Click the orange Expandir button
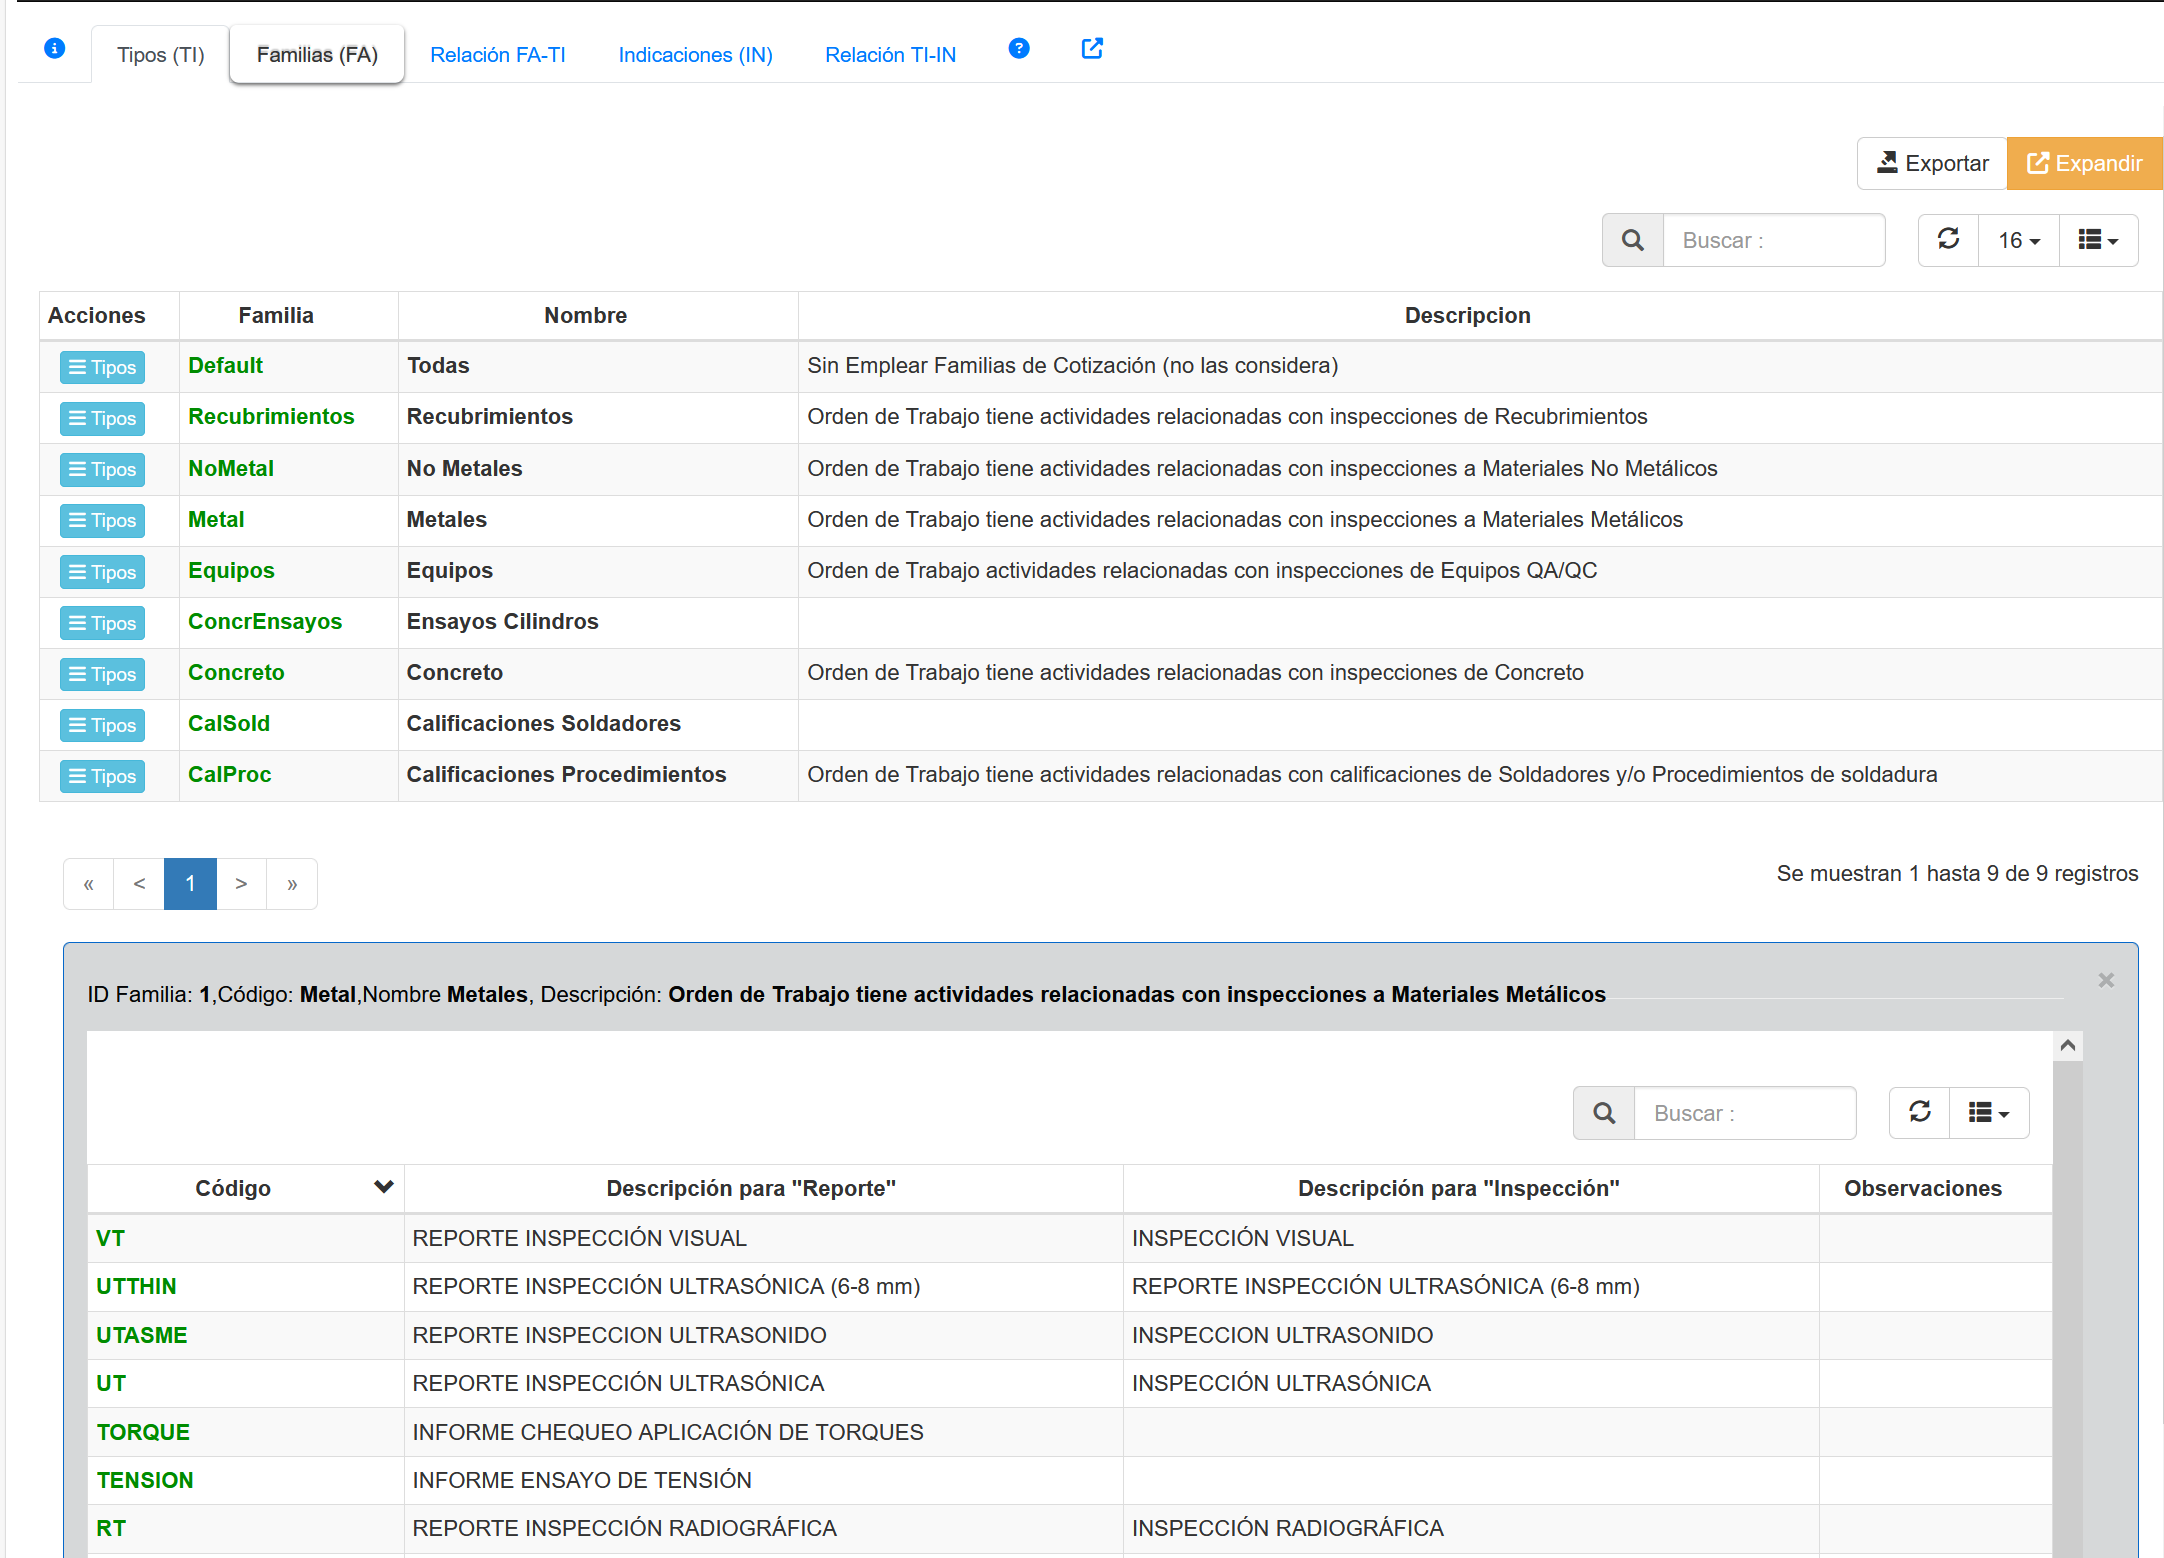The height and width of the screenshot is (1558, 2164). (x=2084, y=163)
